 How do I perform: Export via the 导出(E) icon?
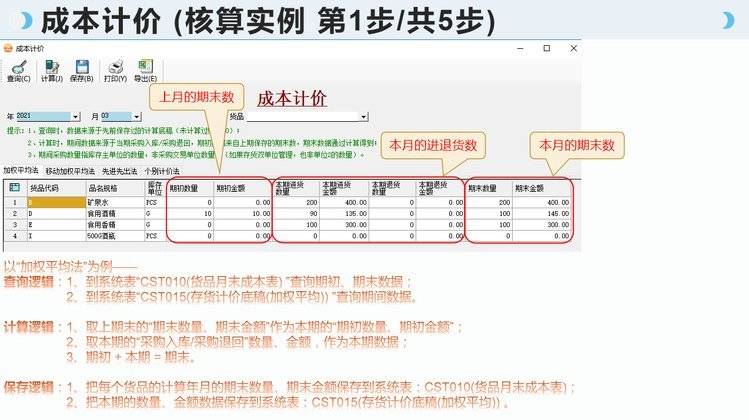(x=146, y=69)
